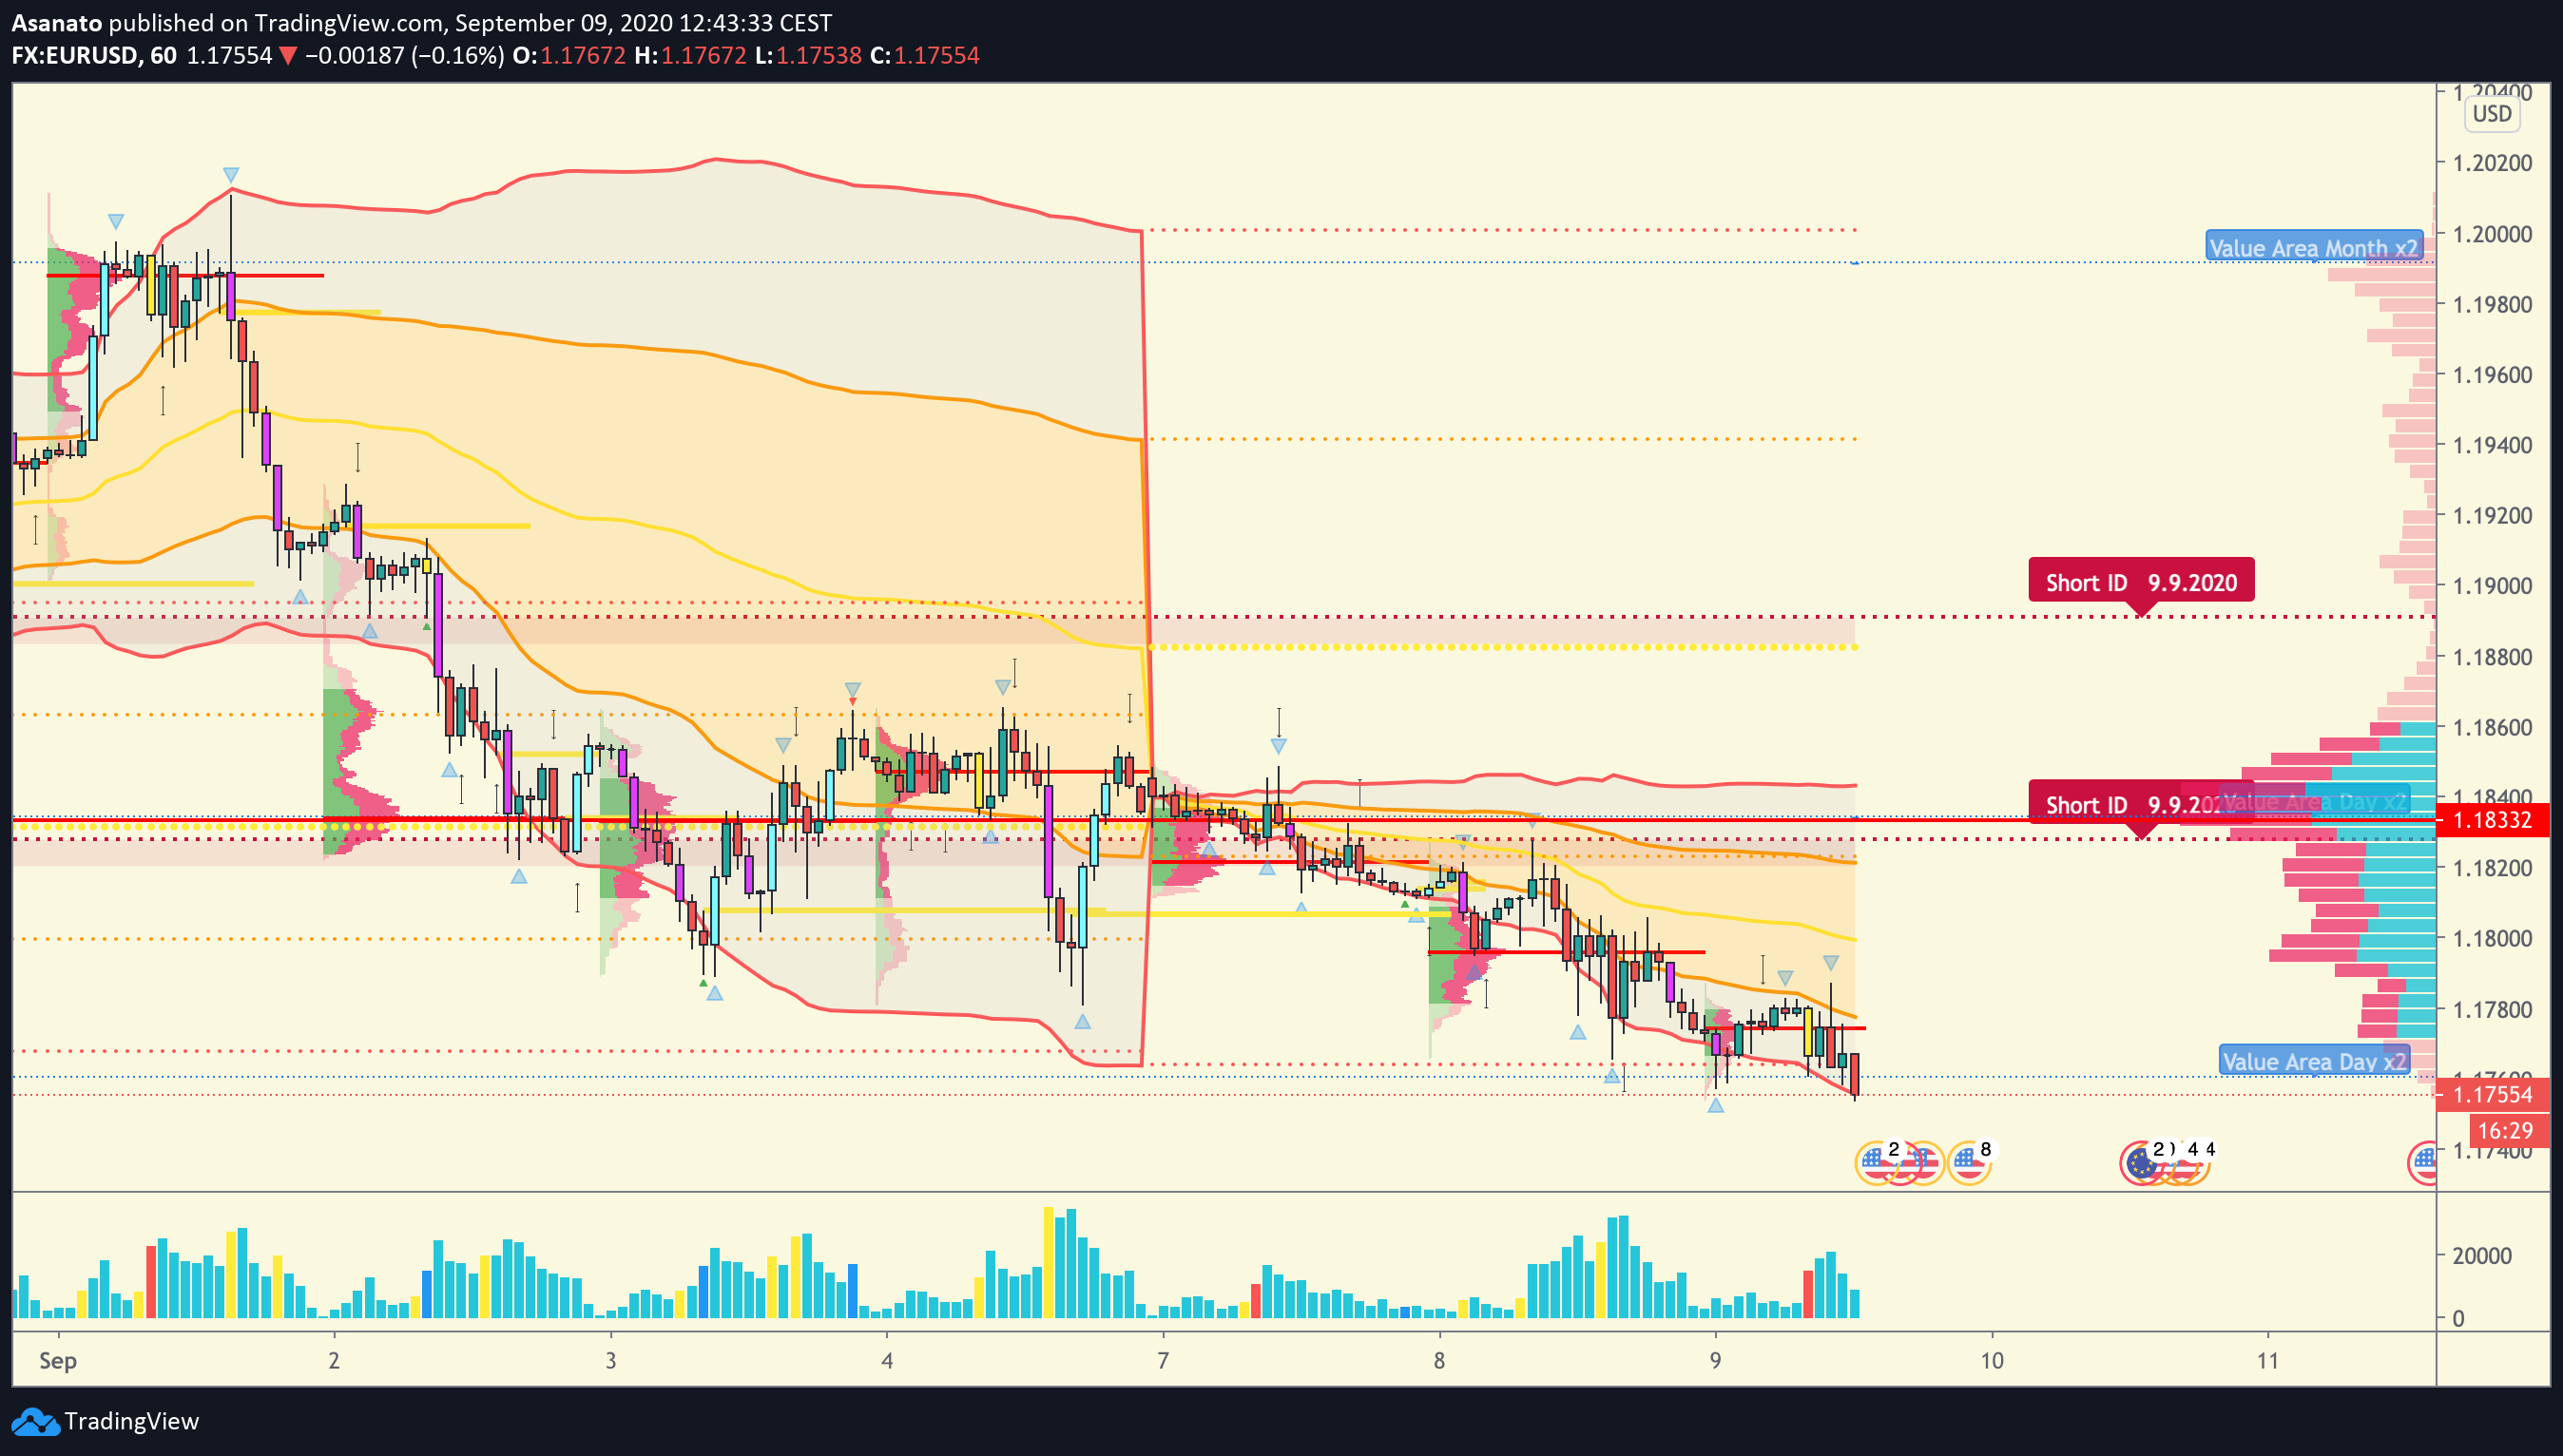Click the USD currency button on price axis
Image resolution: width=2563 pixels, height=1456 pixels.
coord(2491,114)
